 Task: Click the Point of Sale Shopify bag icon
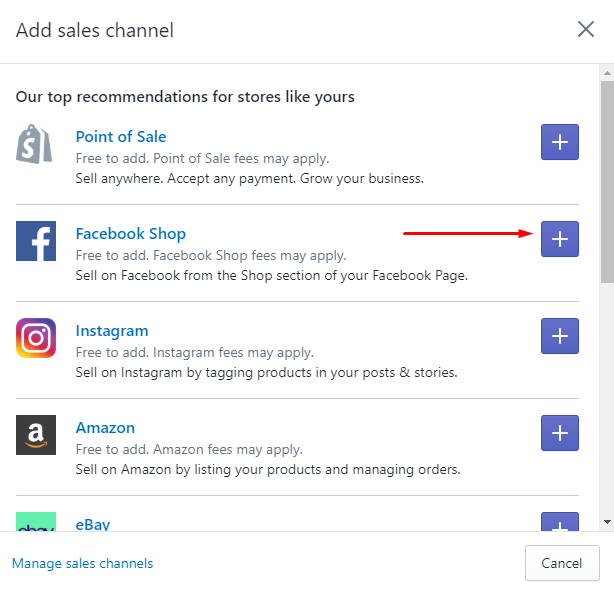click(35, 144)
